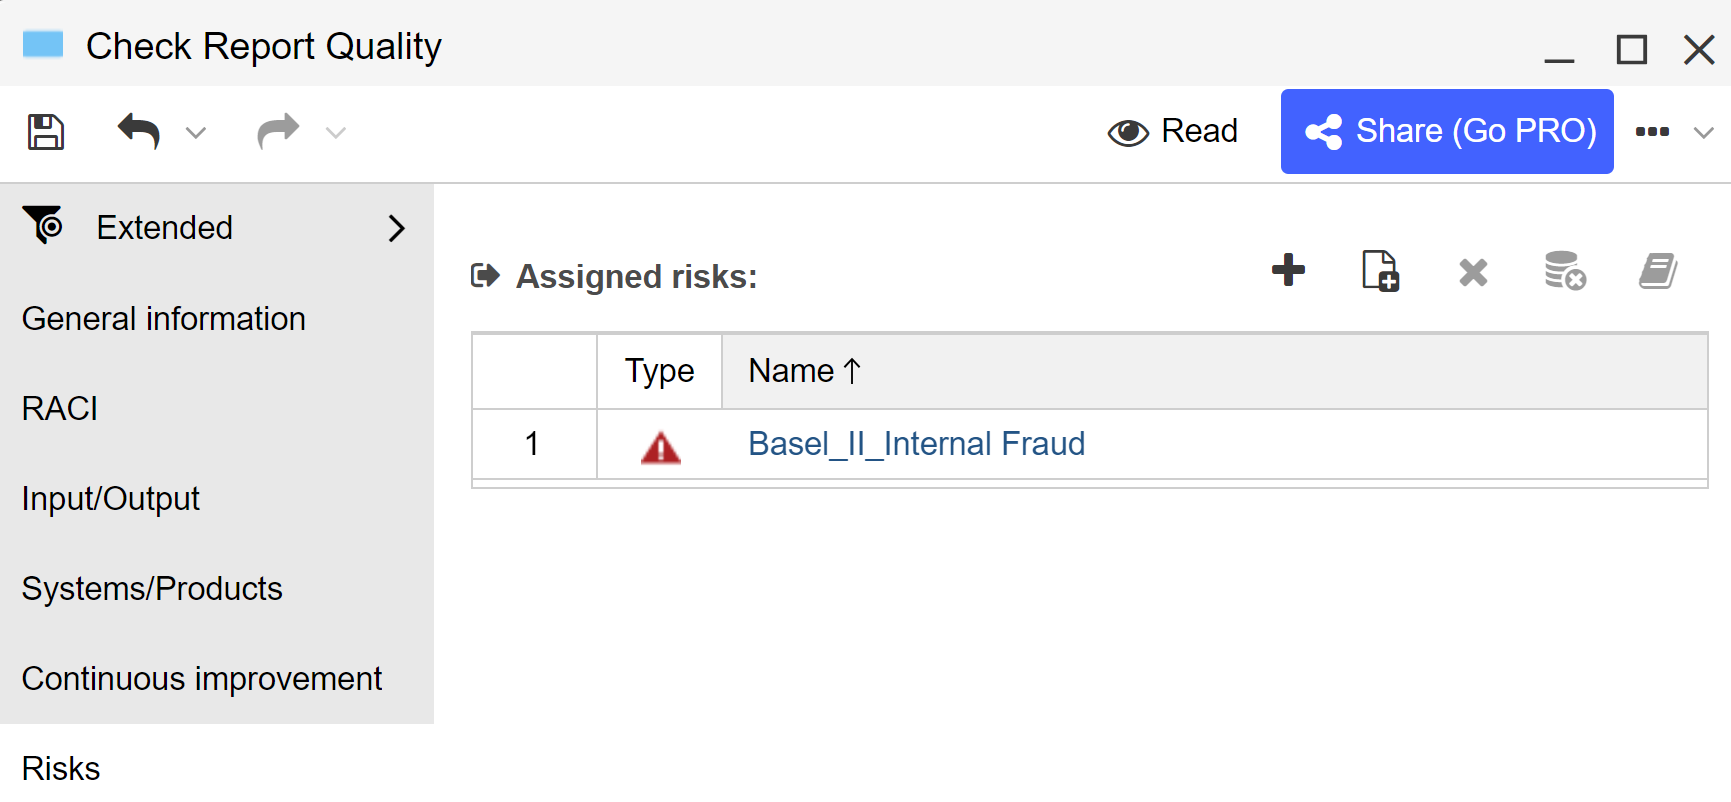Switch to the RACI section
The height and width of the screenshot is (802, 1731).
(60, 409)
